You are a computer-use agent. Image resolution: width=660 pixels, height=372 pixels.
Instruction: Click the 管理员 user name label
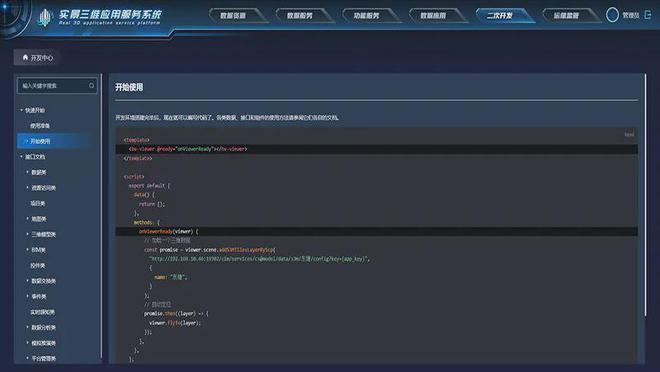[631, 15]
